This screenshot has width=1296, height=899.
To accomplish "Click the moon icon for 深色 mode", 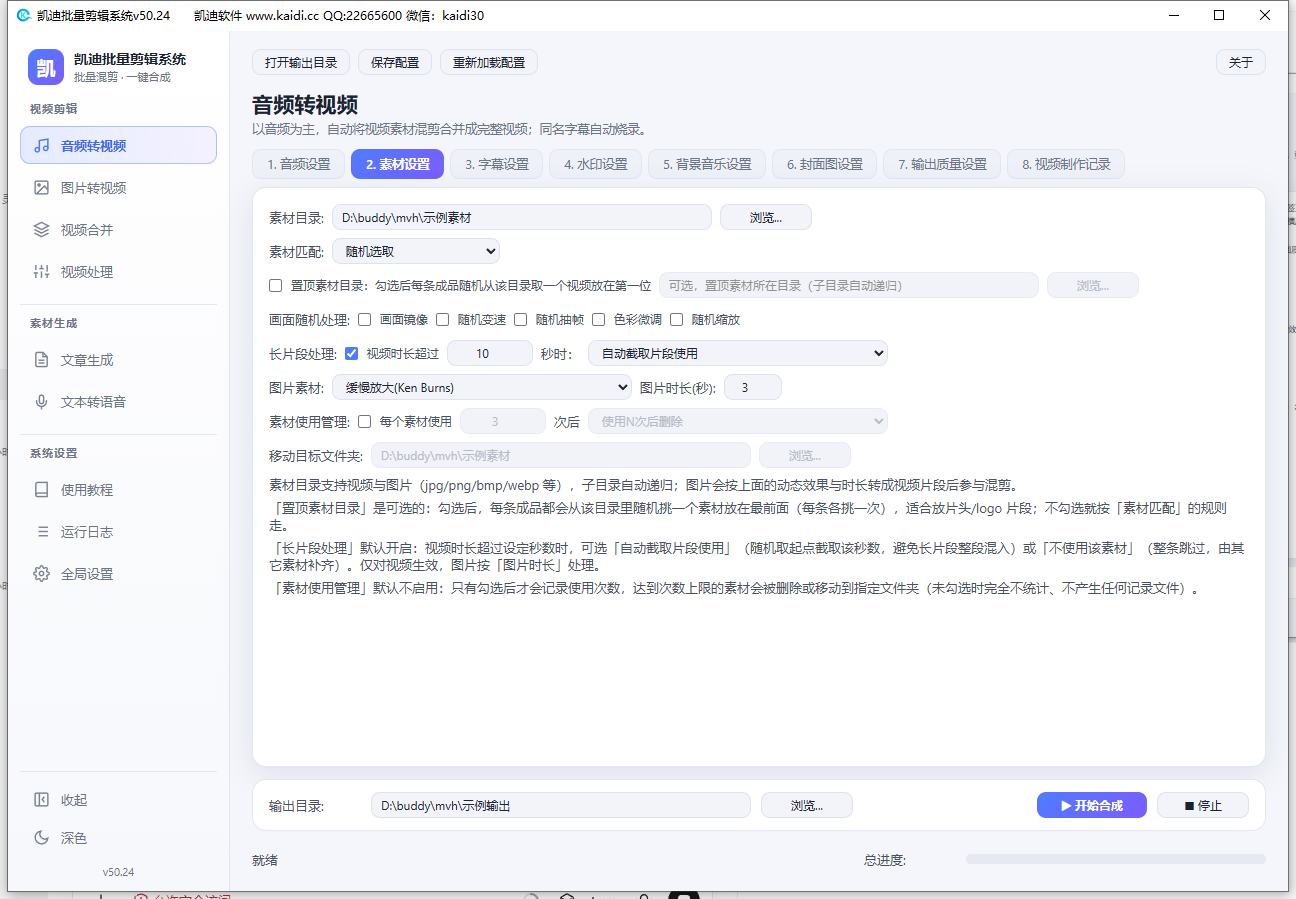I will pos(42,838).
